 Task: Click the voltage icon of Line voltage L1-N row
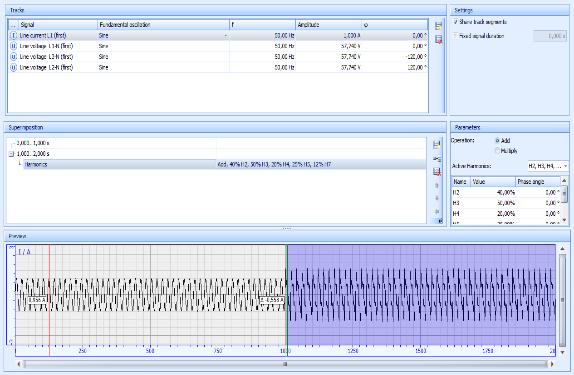(13, 46)
